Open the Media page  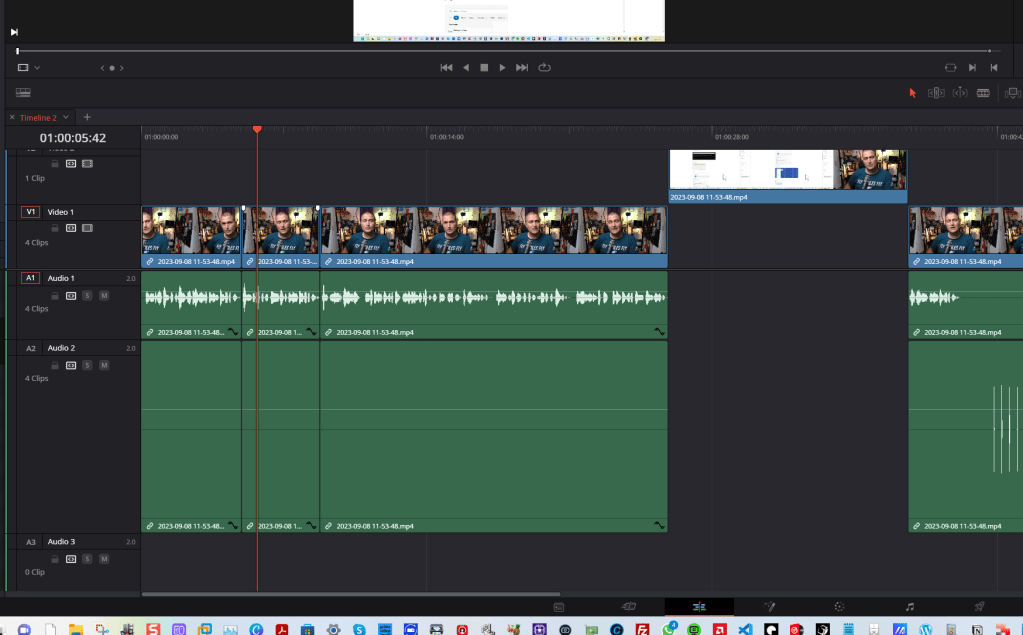[x=559, y=607]
